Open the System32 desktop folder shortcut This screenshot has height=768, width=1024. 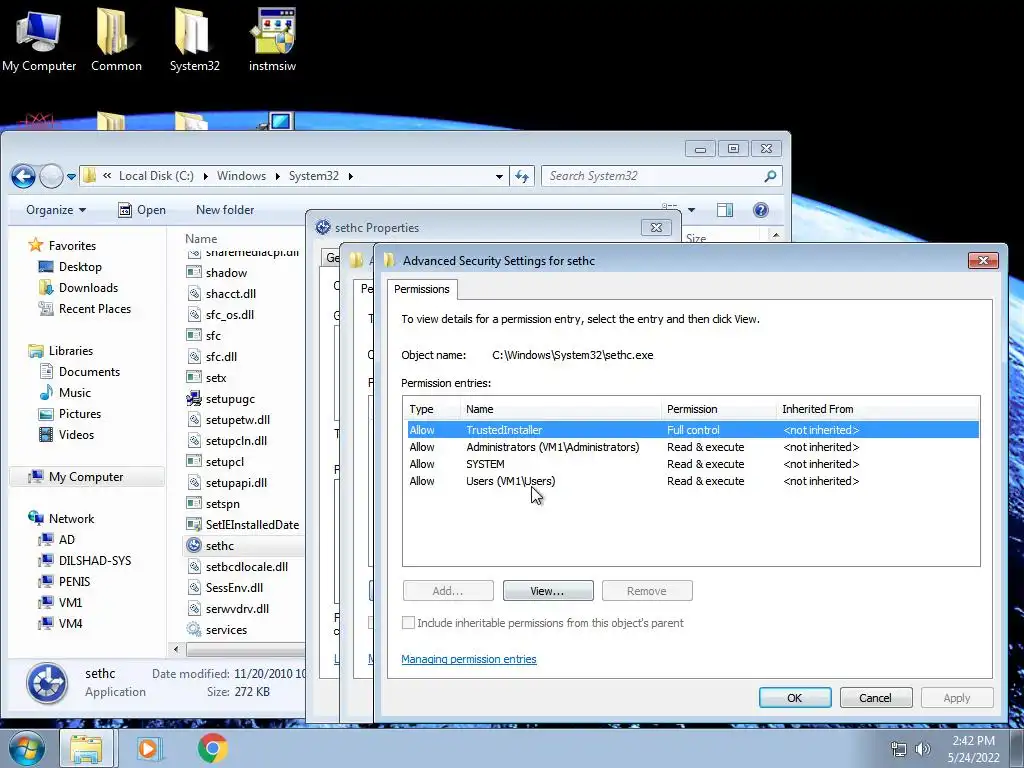(x=194, y=40)
